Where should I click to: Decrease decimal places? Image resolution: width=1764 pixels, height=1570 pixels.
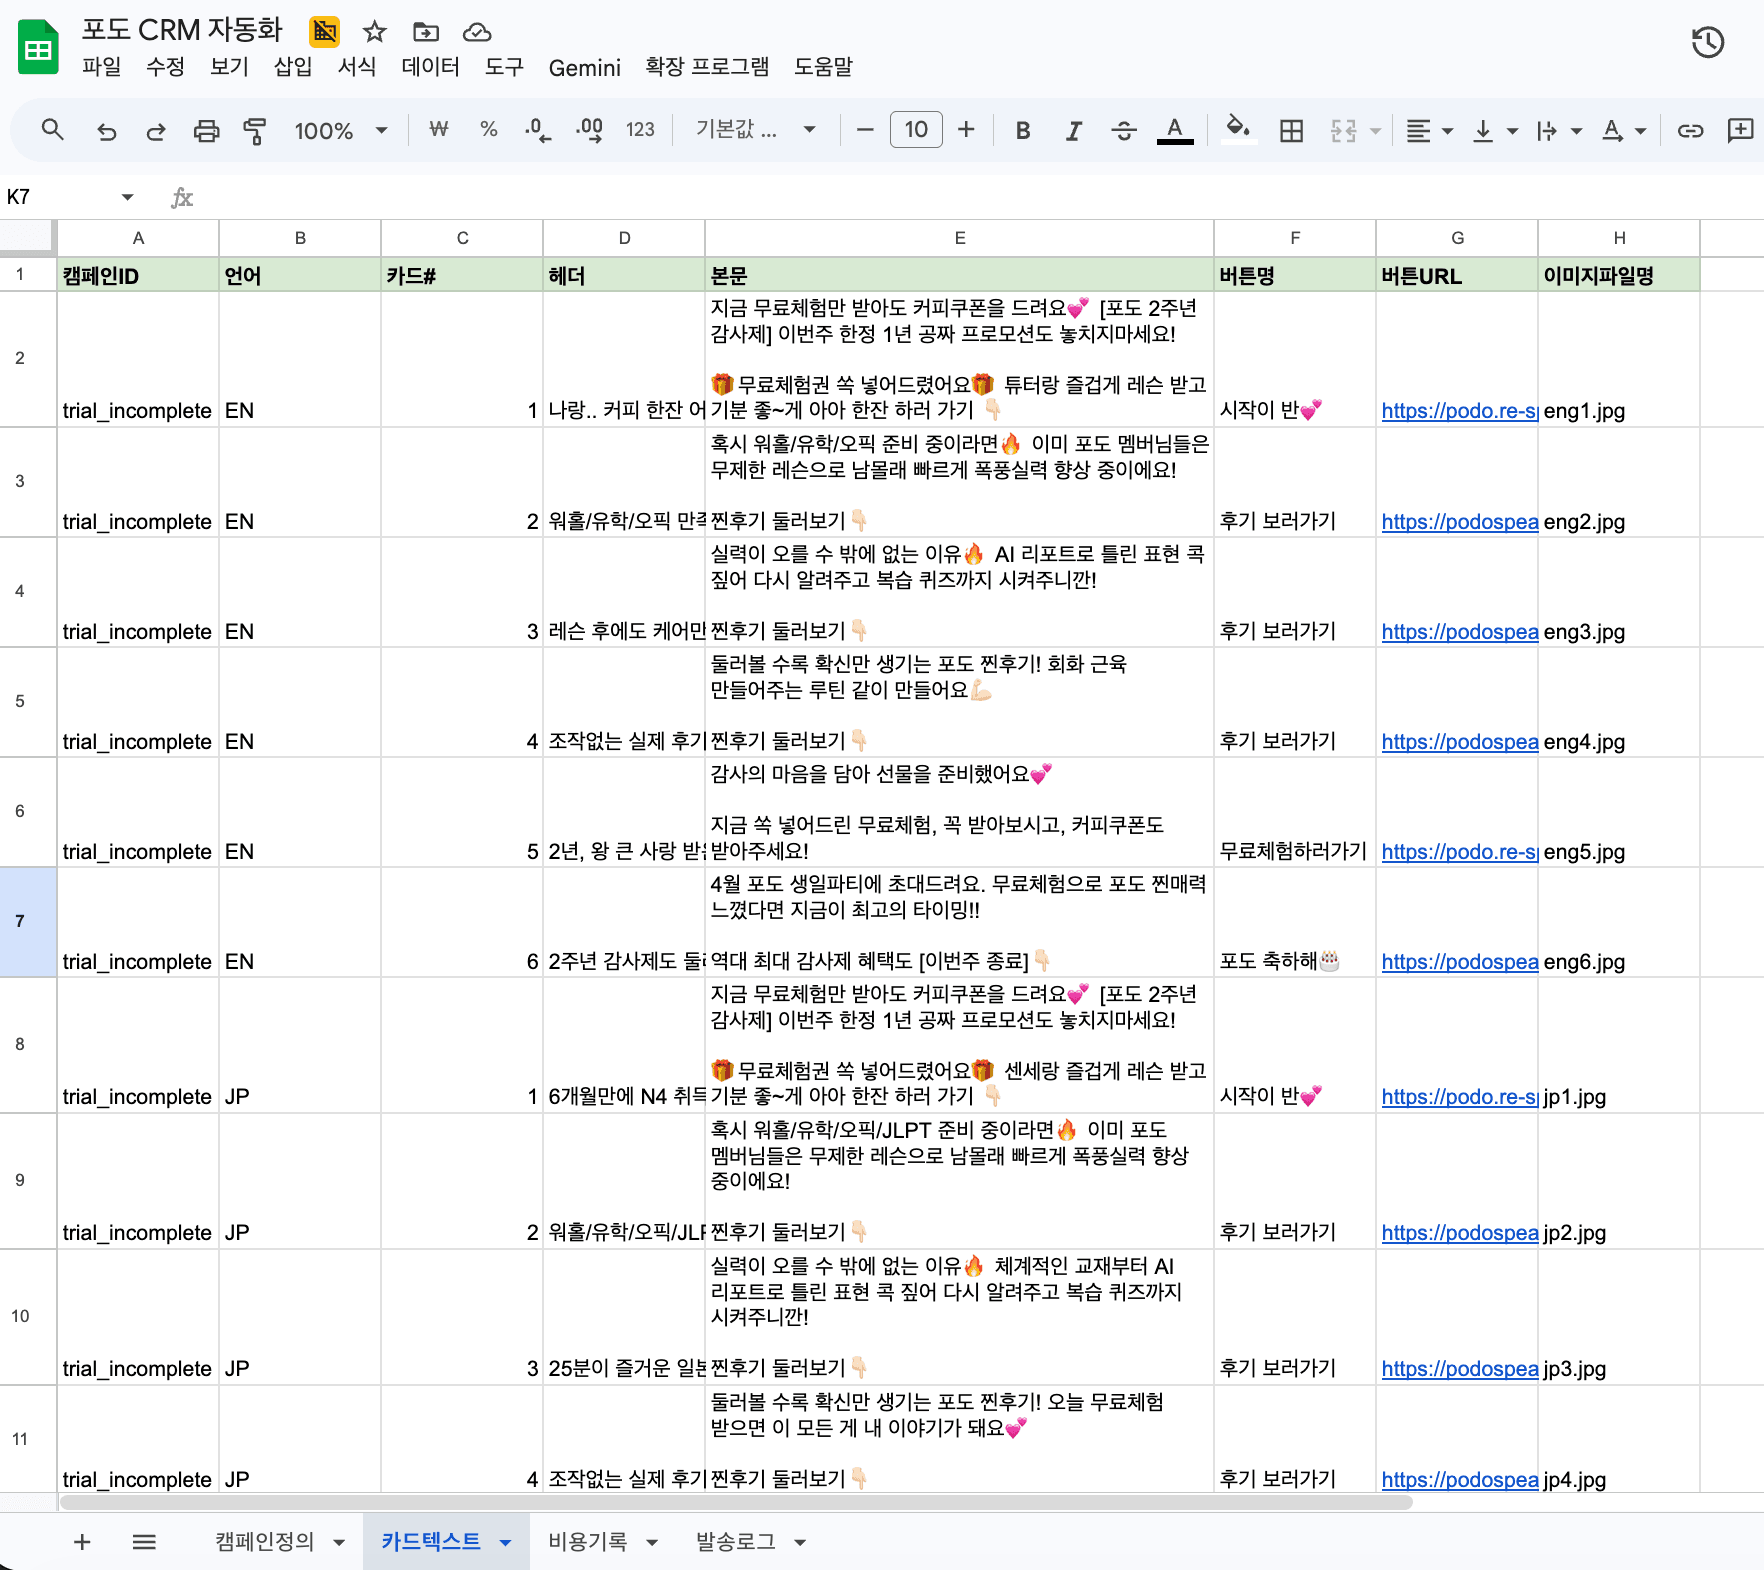537,131
